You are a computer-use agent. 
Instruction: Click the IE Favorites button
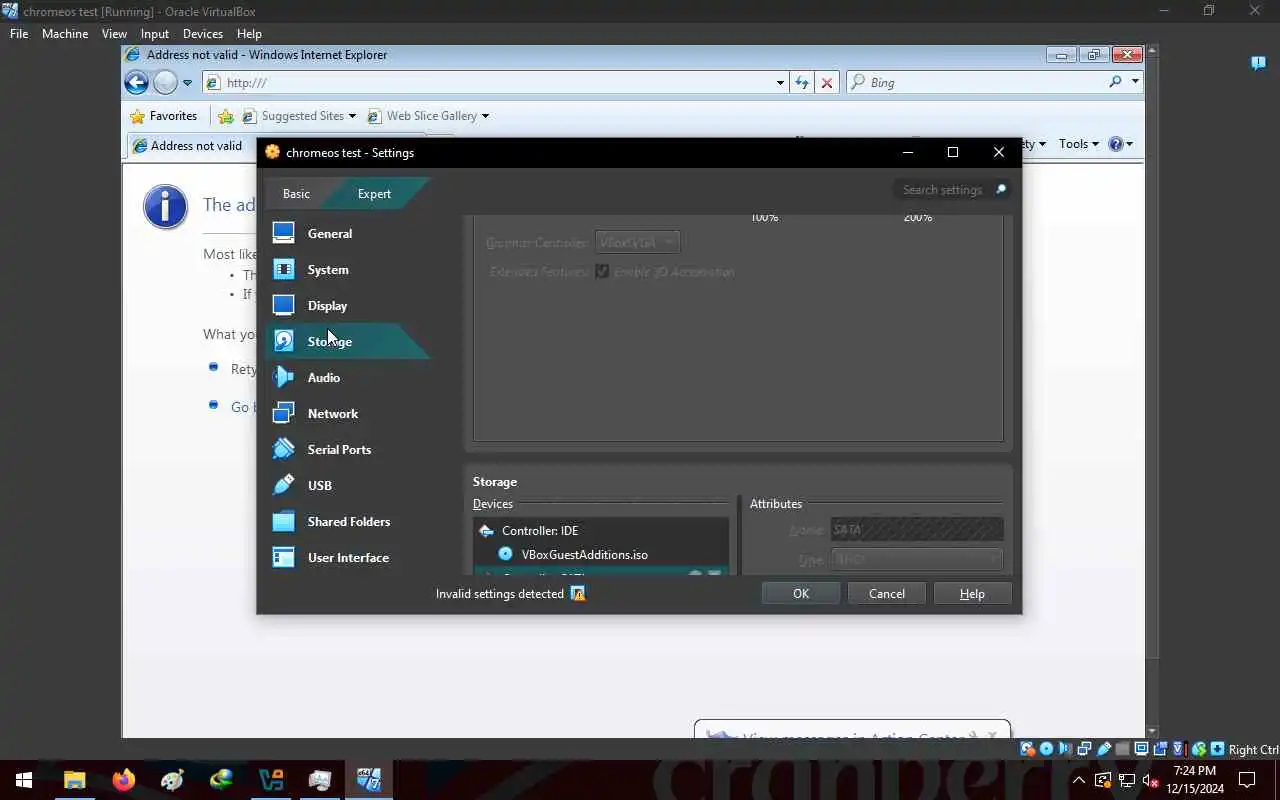coord(164,116)
